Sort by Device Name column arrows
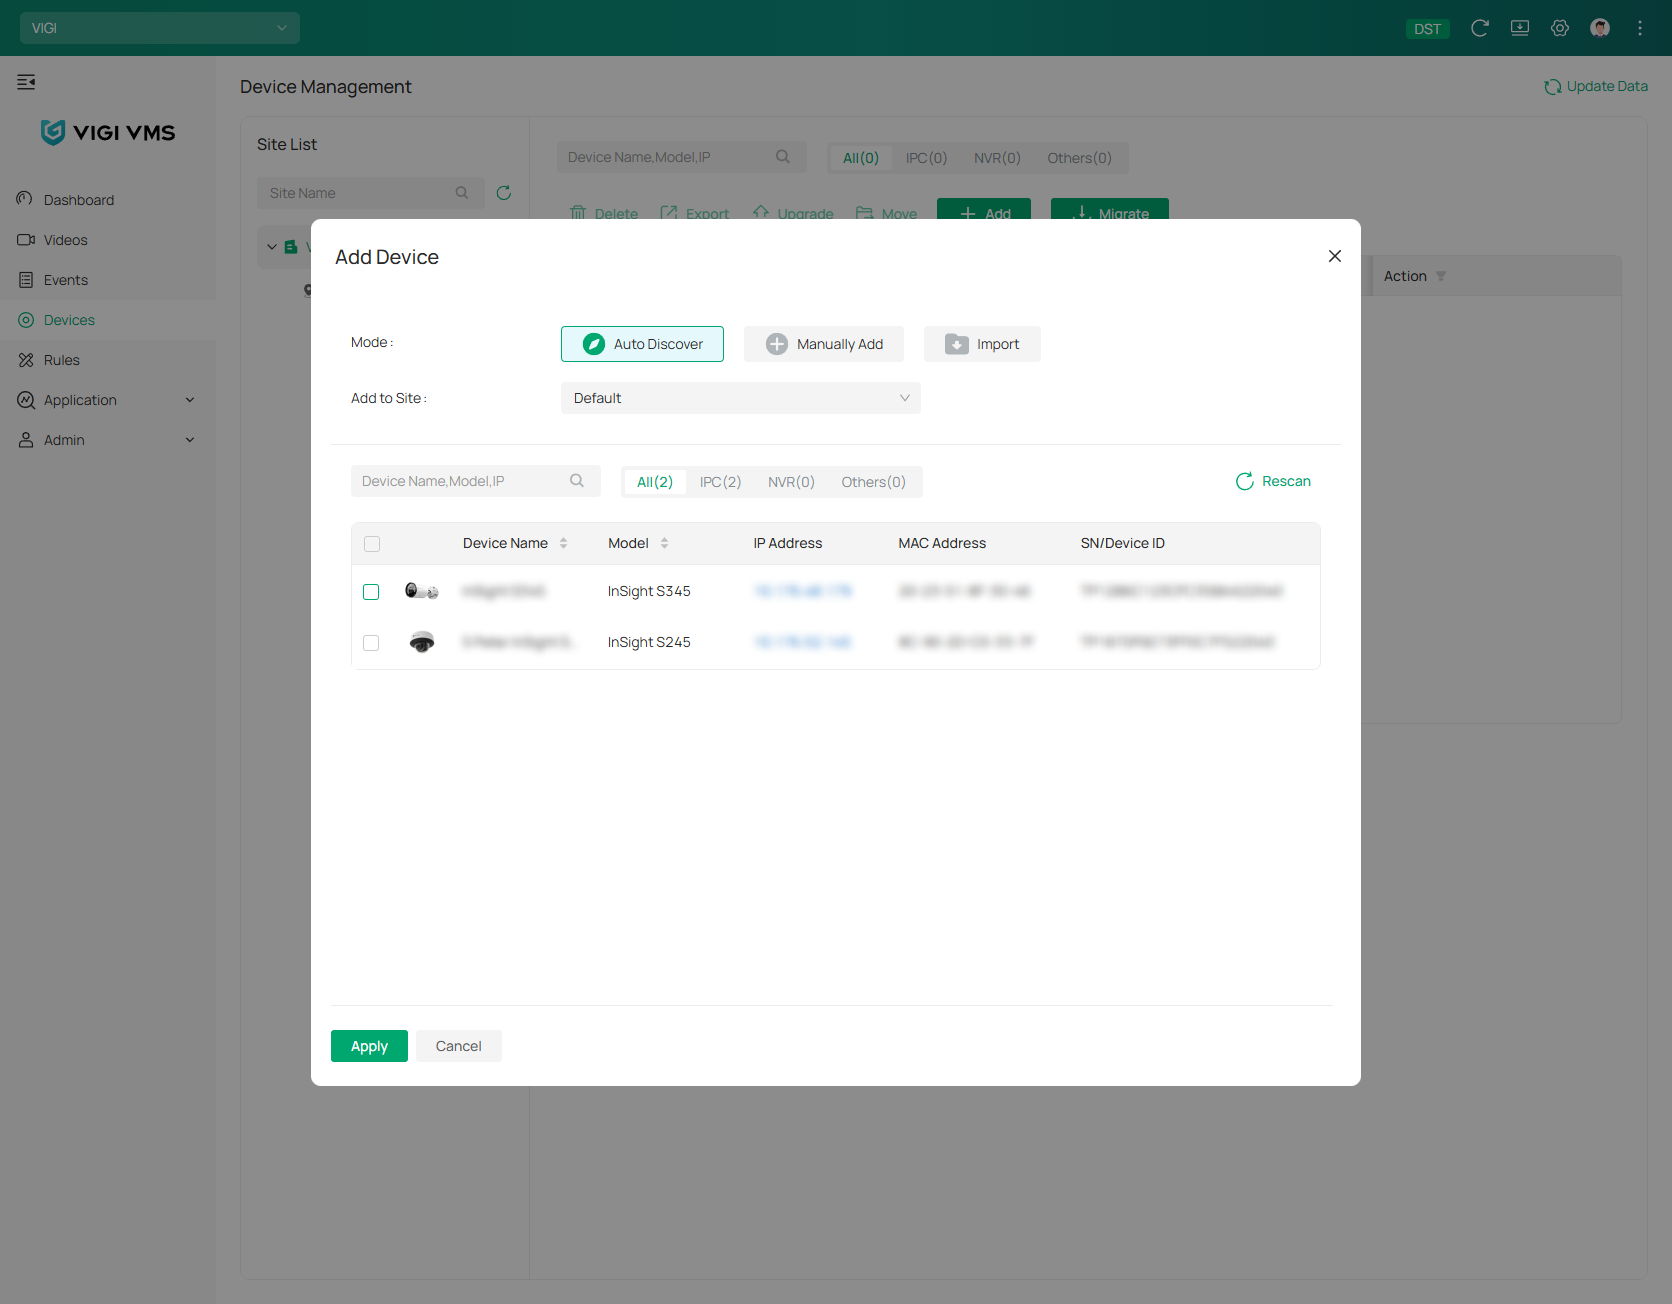Viewport: 1672px width, 1304px height. pos(564,543)
